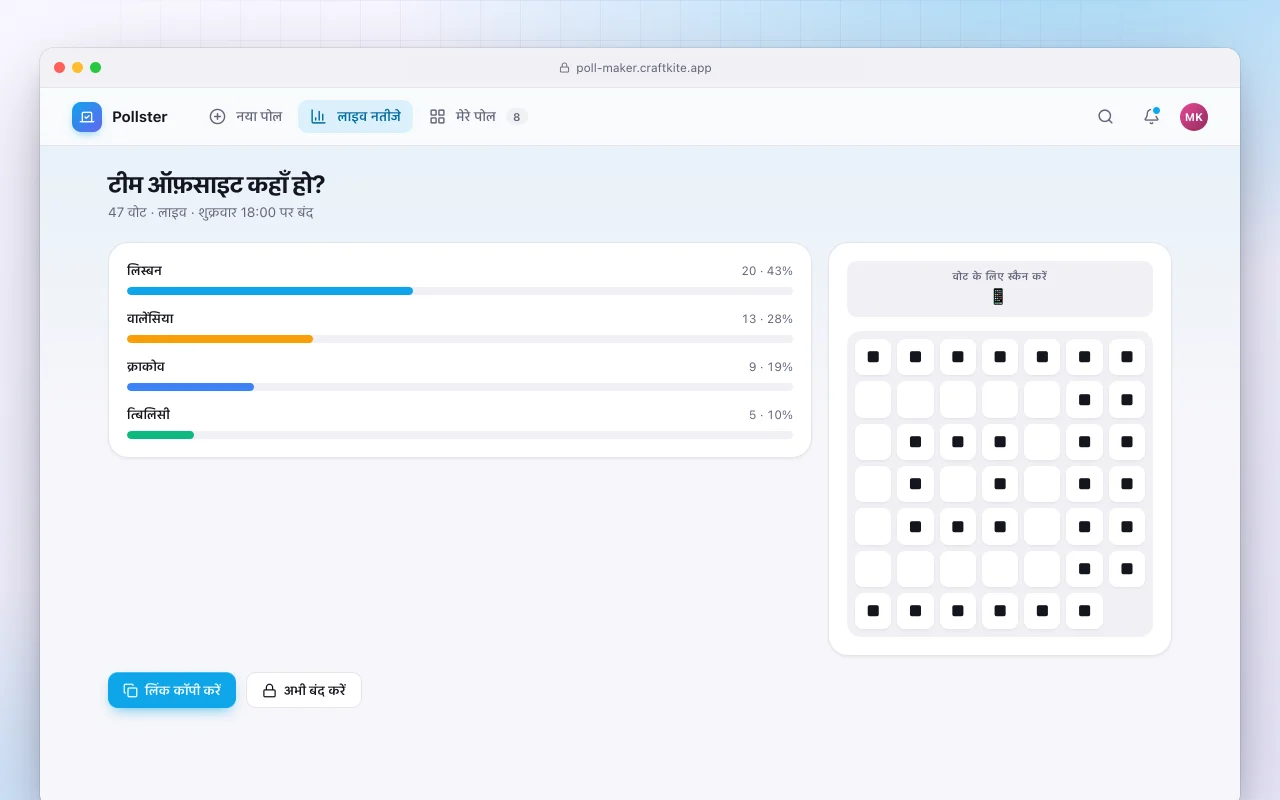Switch to लाइव नतीजे tab
1280x800 pixels.
pyautogui.click(x=355, y=117)
